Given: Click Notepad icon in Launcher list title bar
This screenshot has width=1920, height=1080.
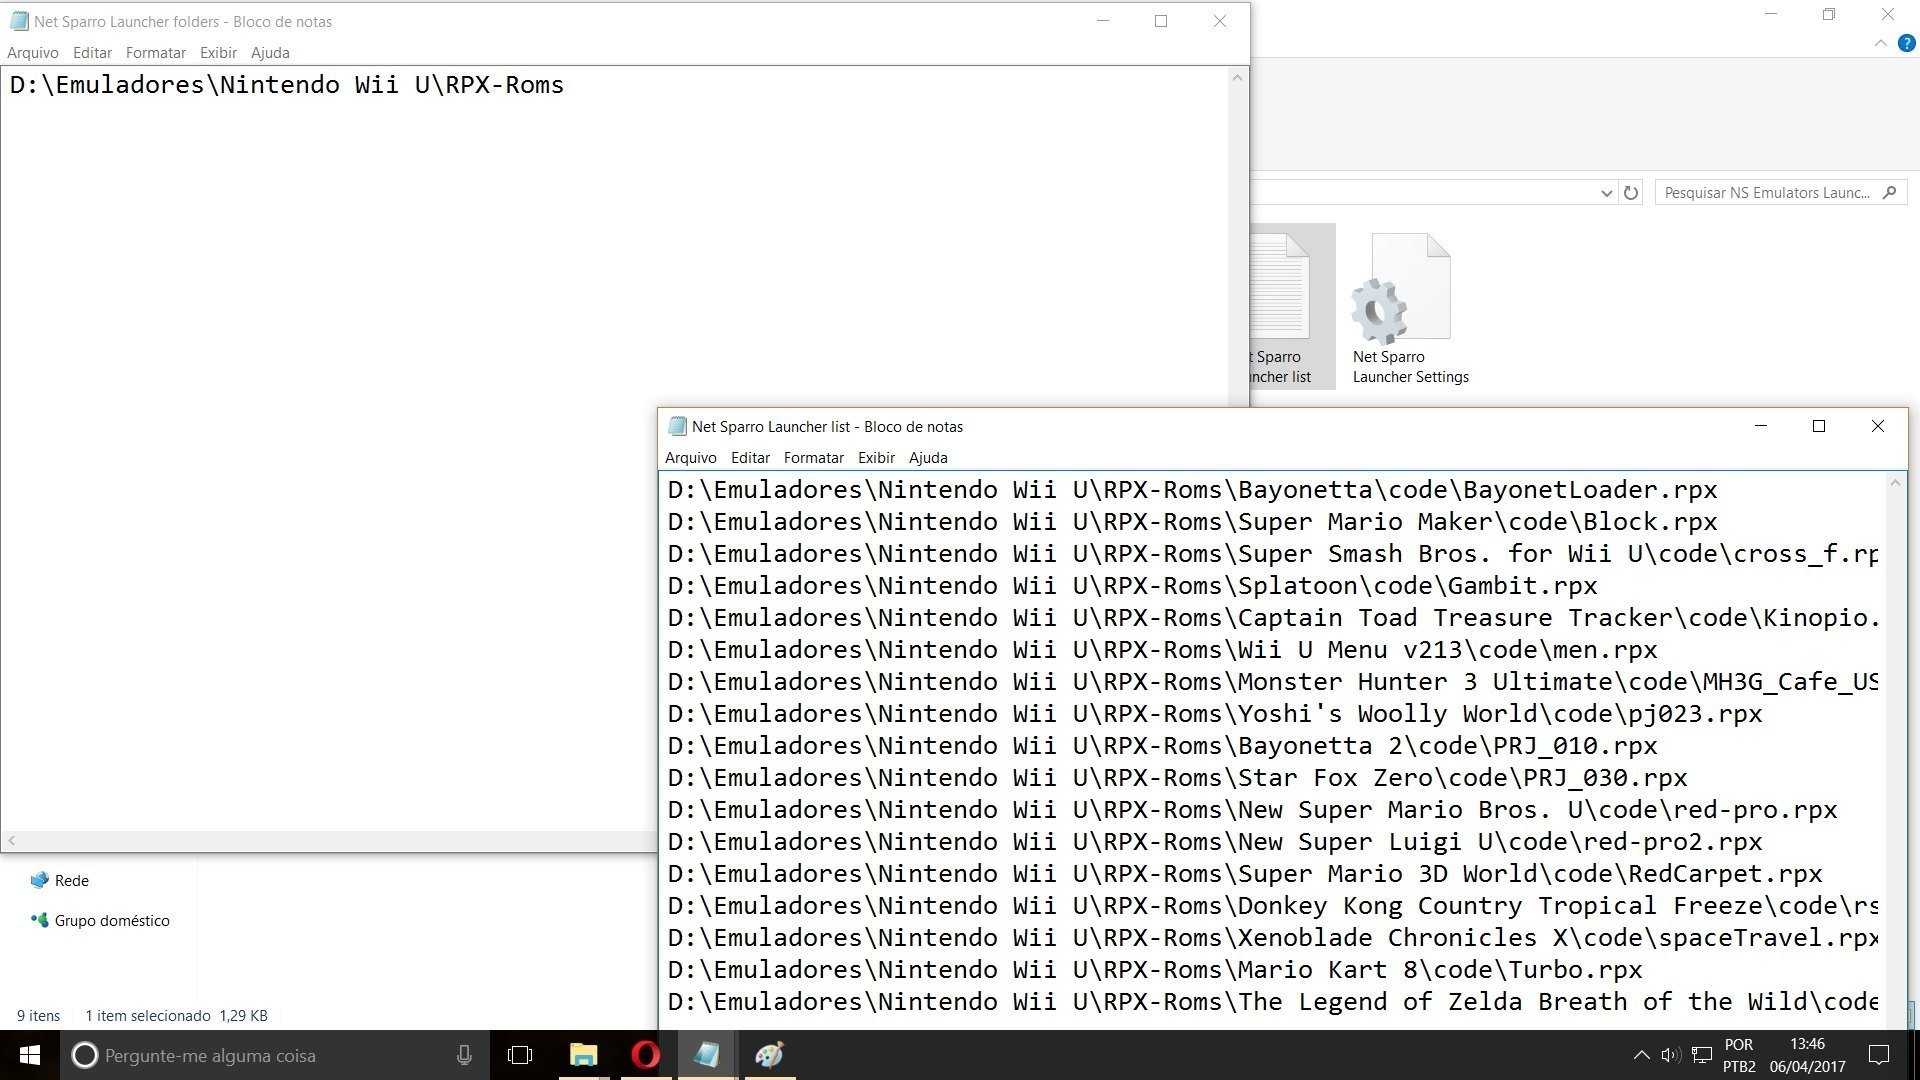Looking at the screenshot, I should 677,426.
